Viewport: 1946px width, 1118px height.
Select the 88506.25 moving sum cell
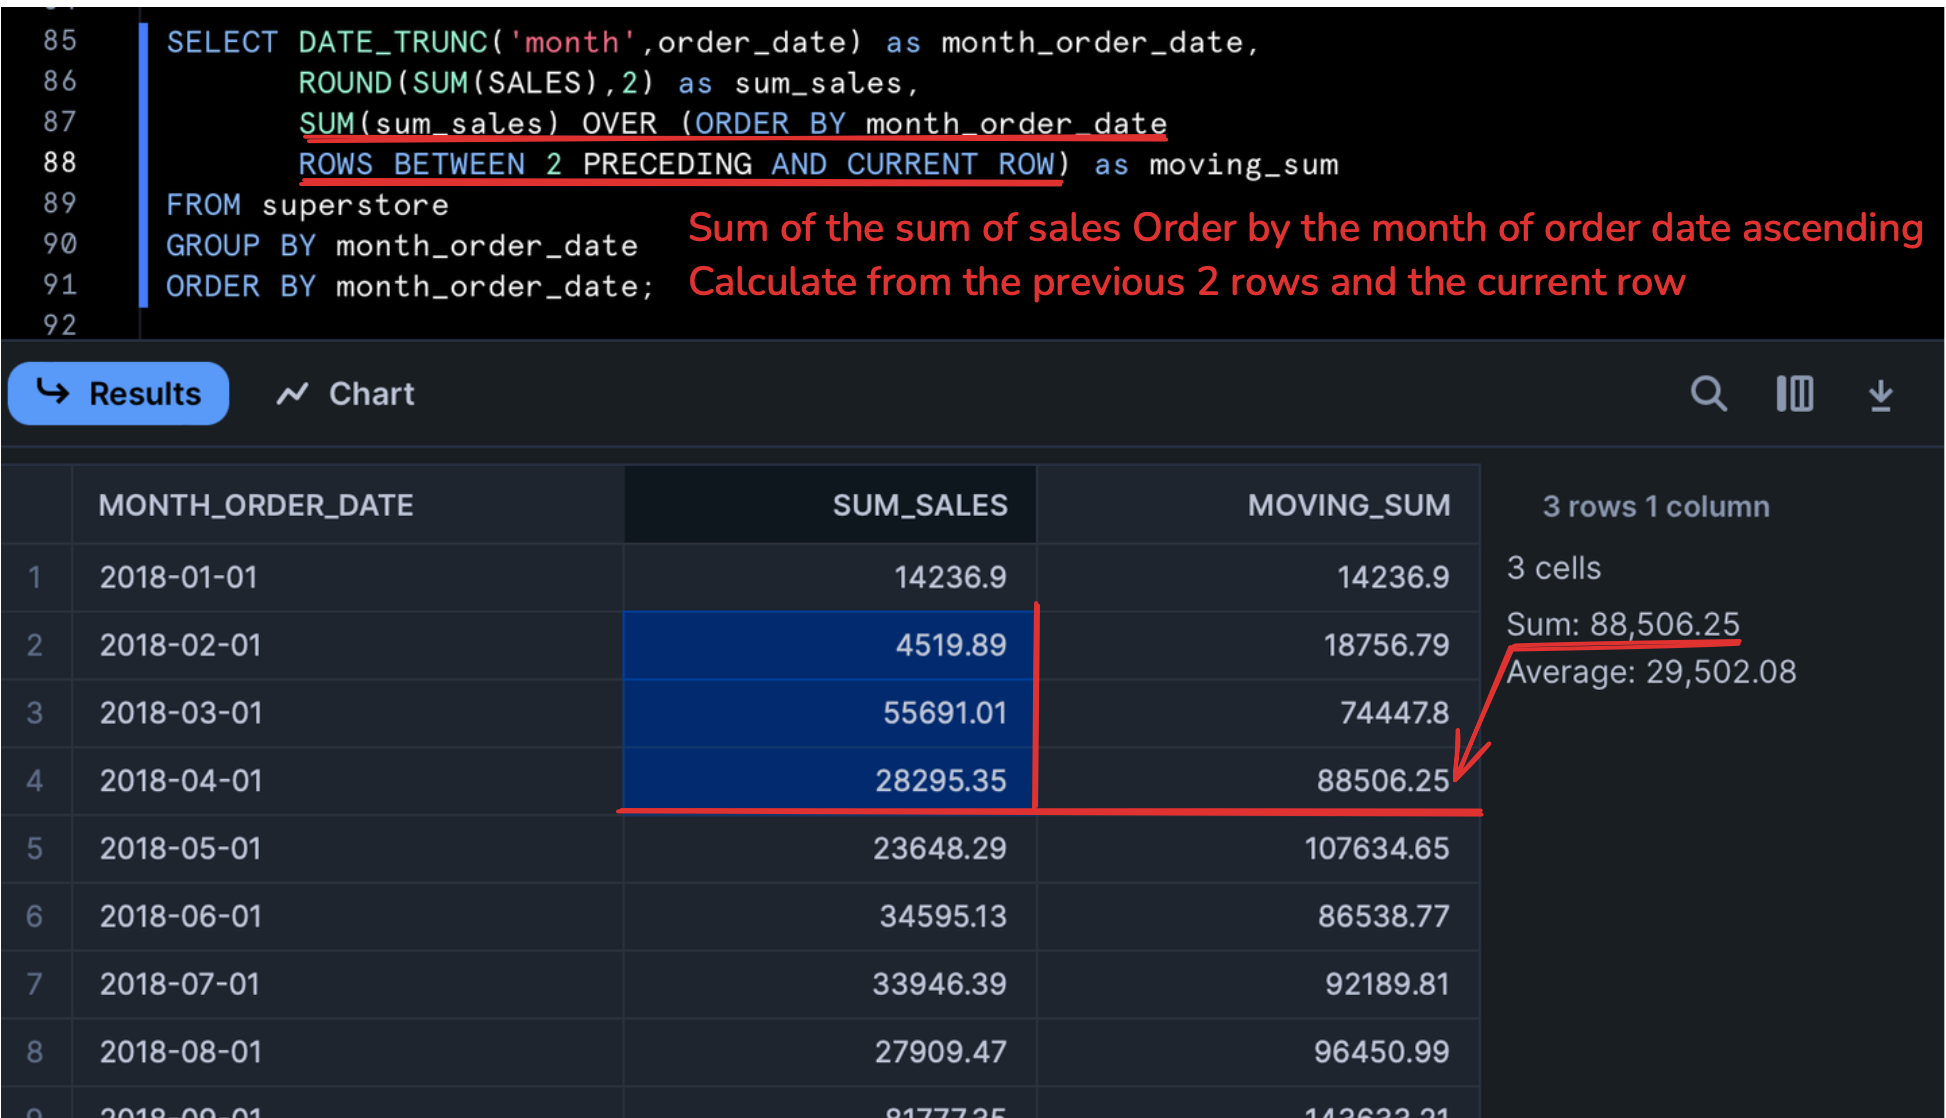pos(1382,780)
